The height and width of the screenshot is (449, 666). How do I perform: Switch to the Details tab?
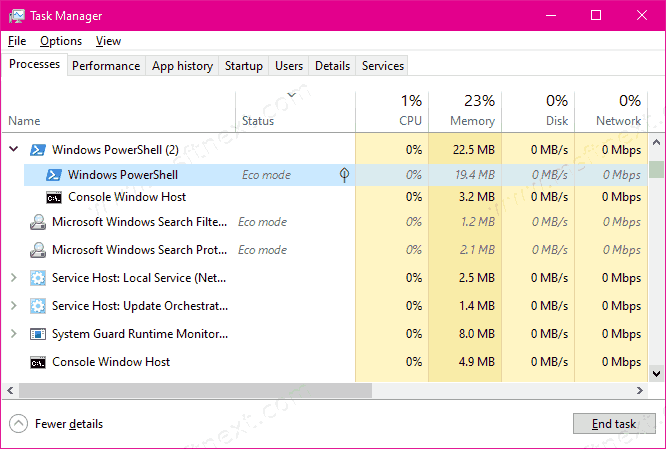coord(333,66)
